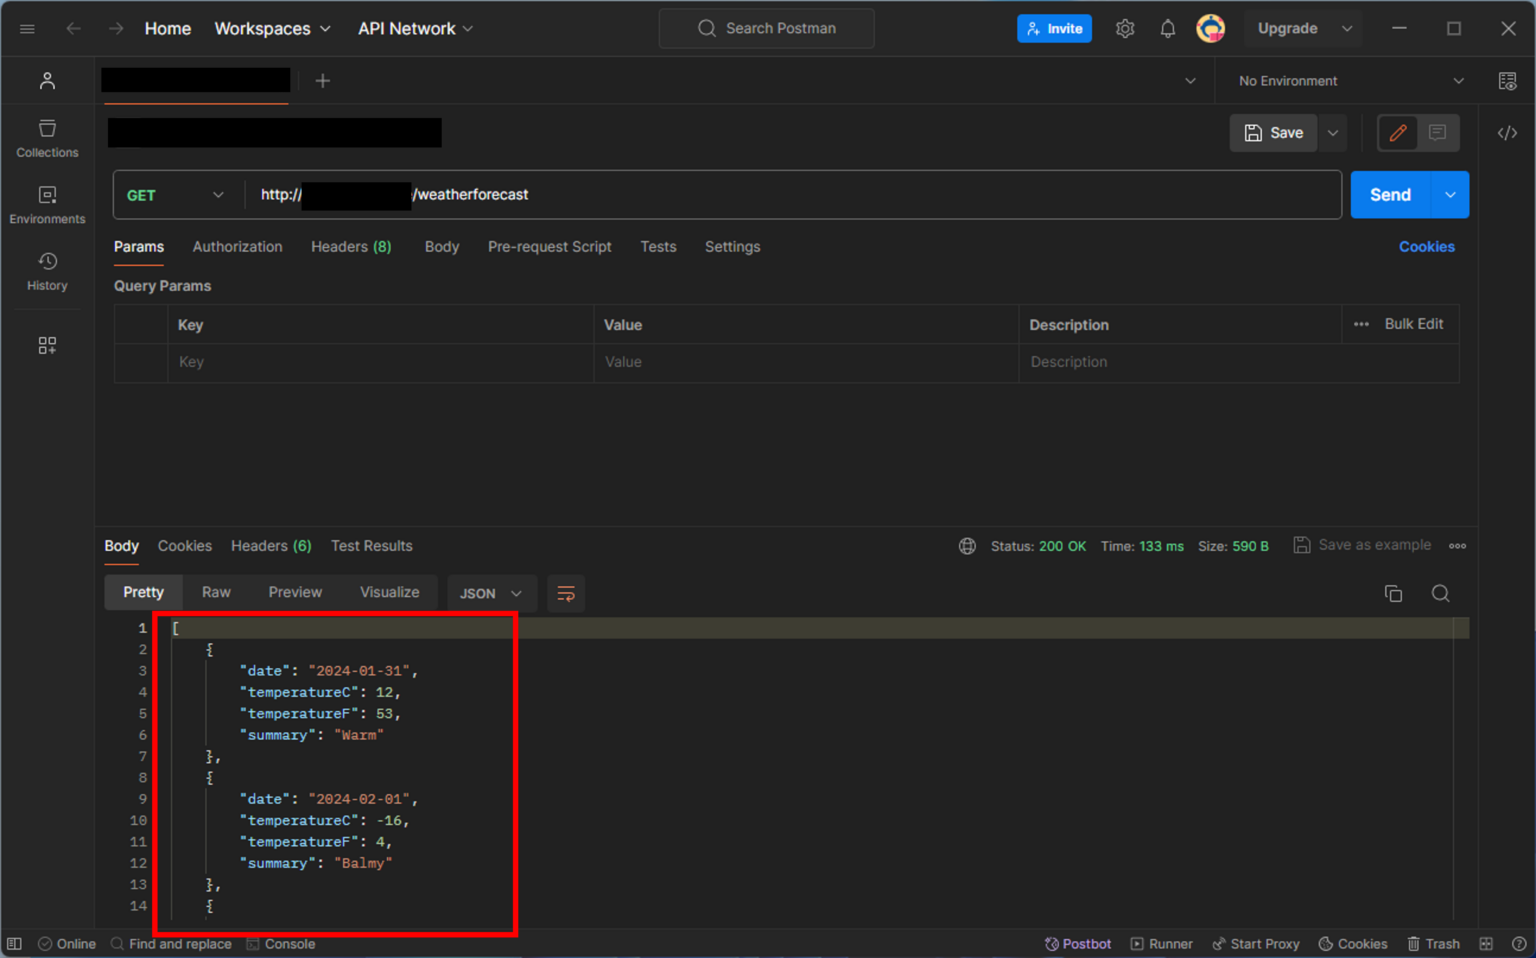This screenshot has width=1536, height=958.
Task: Open Cookies link above the request tabs
Action: coord(1427,247)
